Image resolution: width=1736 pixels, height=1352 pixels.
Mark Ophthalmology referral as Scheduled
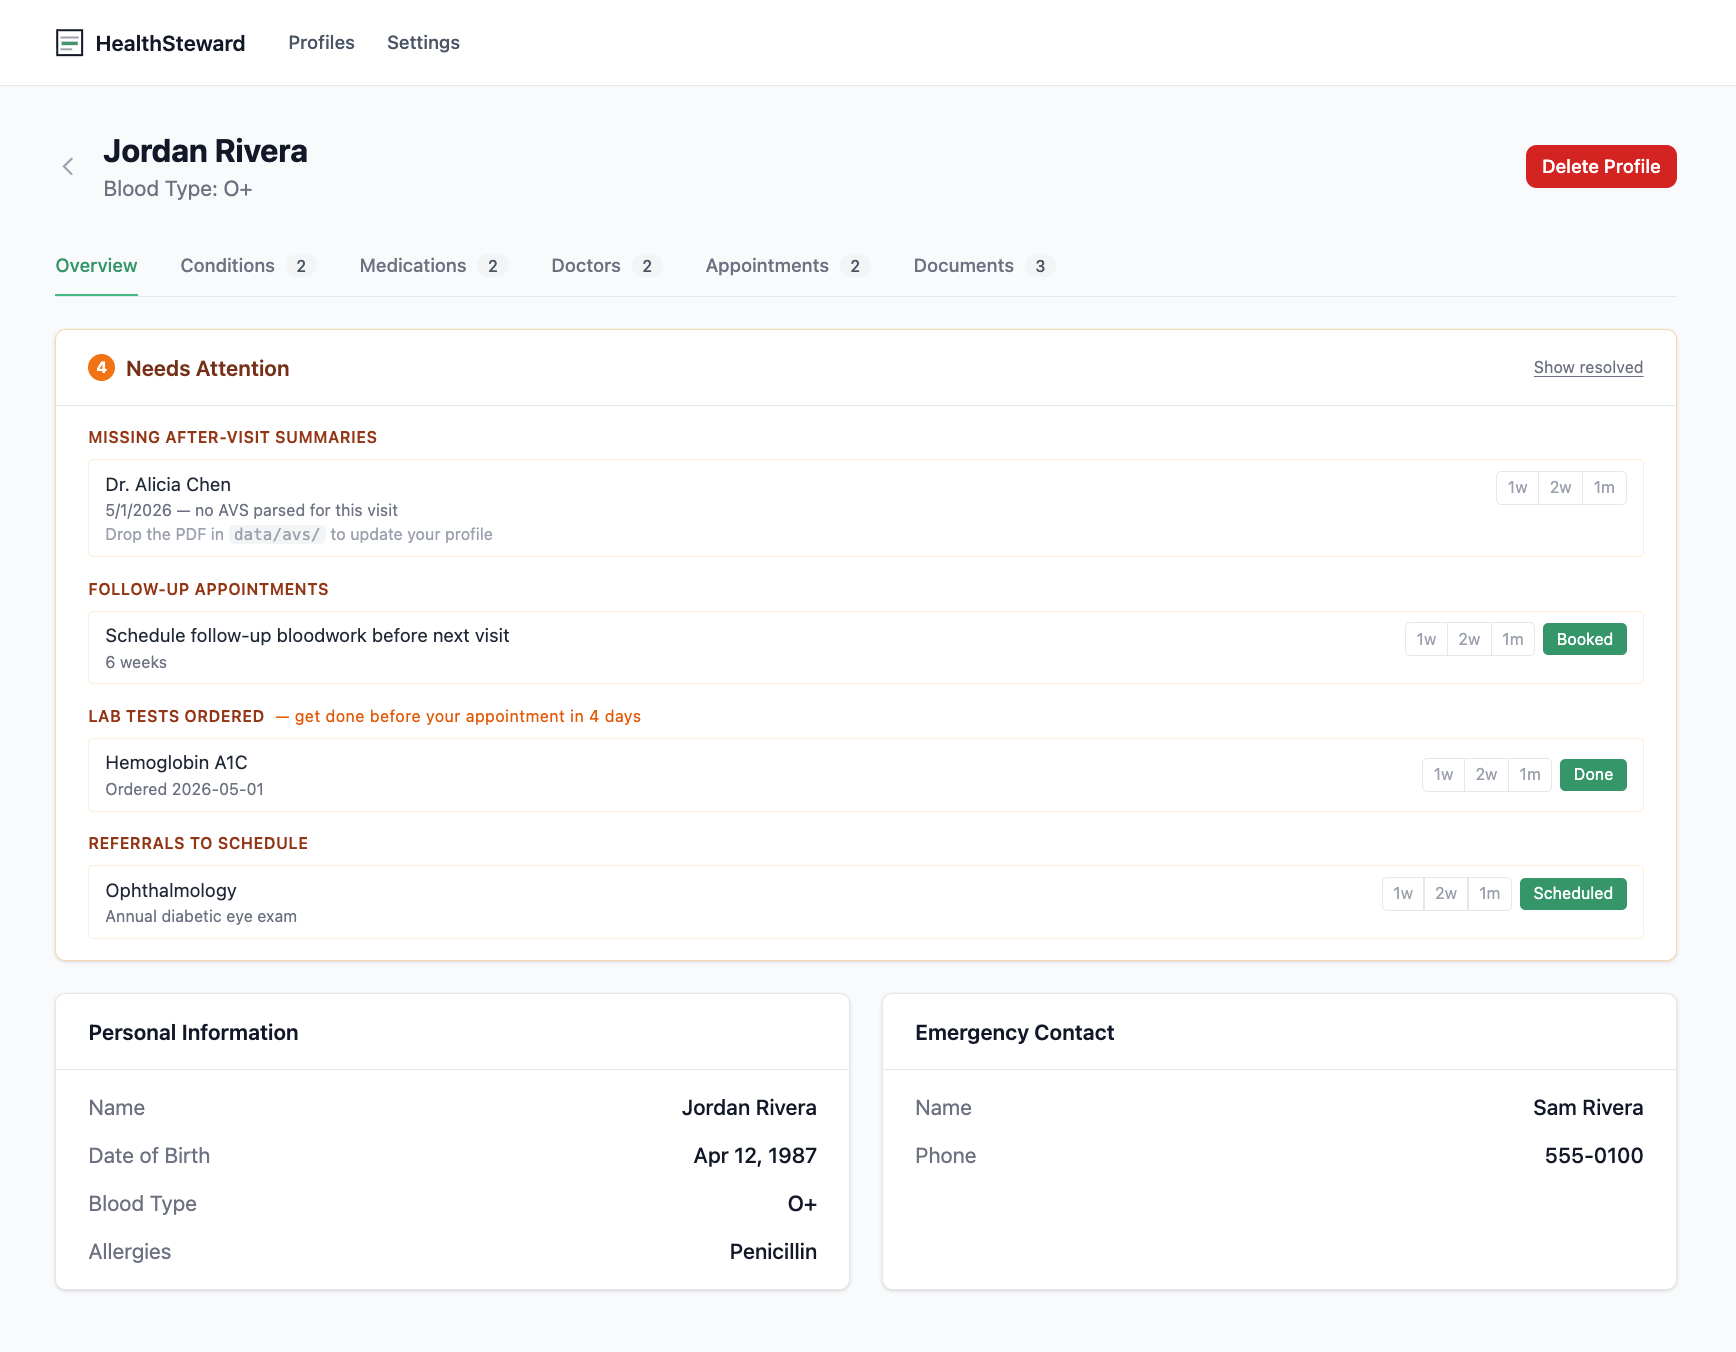coord(1573,894)
